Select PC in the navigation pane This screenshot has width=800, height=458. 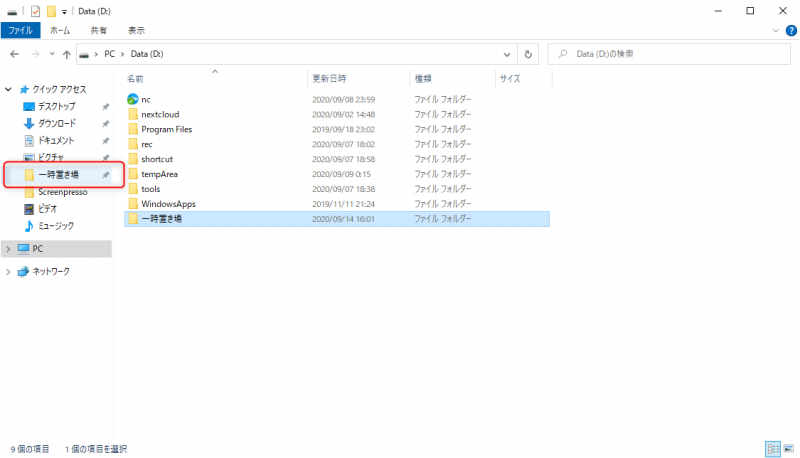(x=37, y=249)
